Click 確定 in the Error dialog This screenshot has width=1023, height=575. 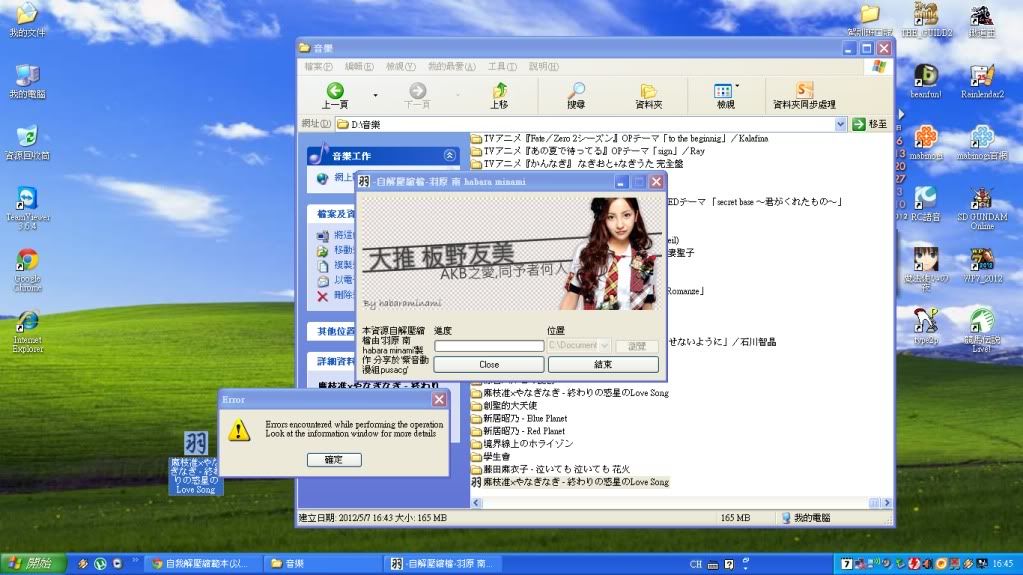[x=334, y=459]
